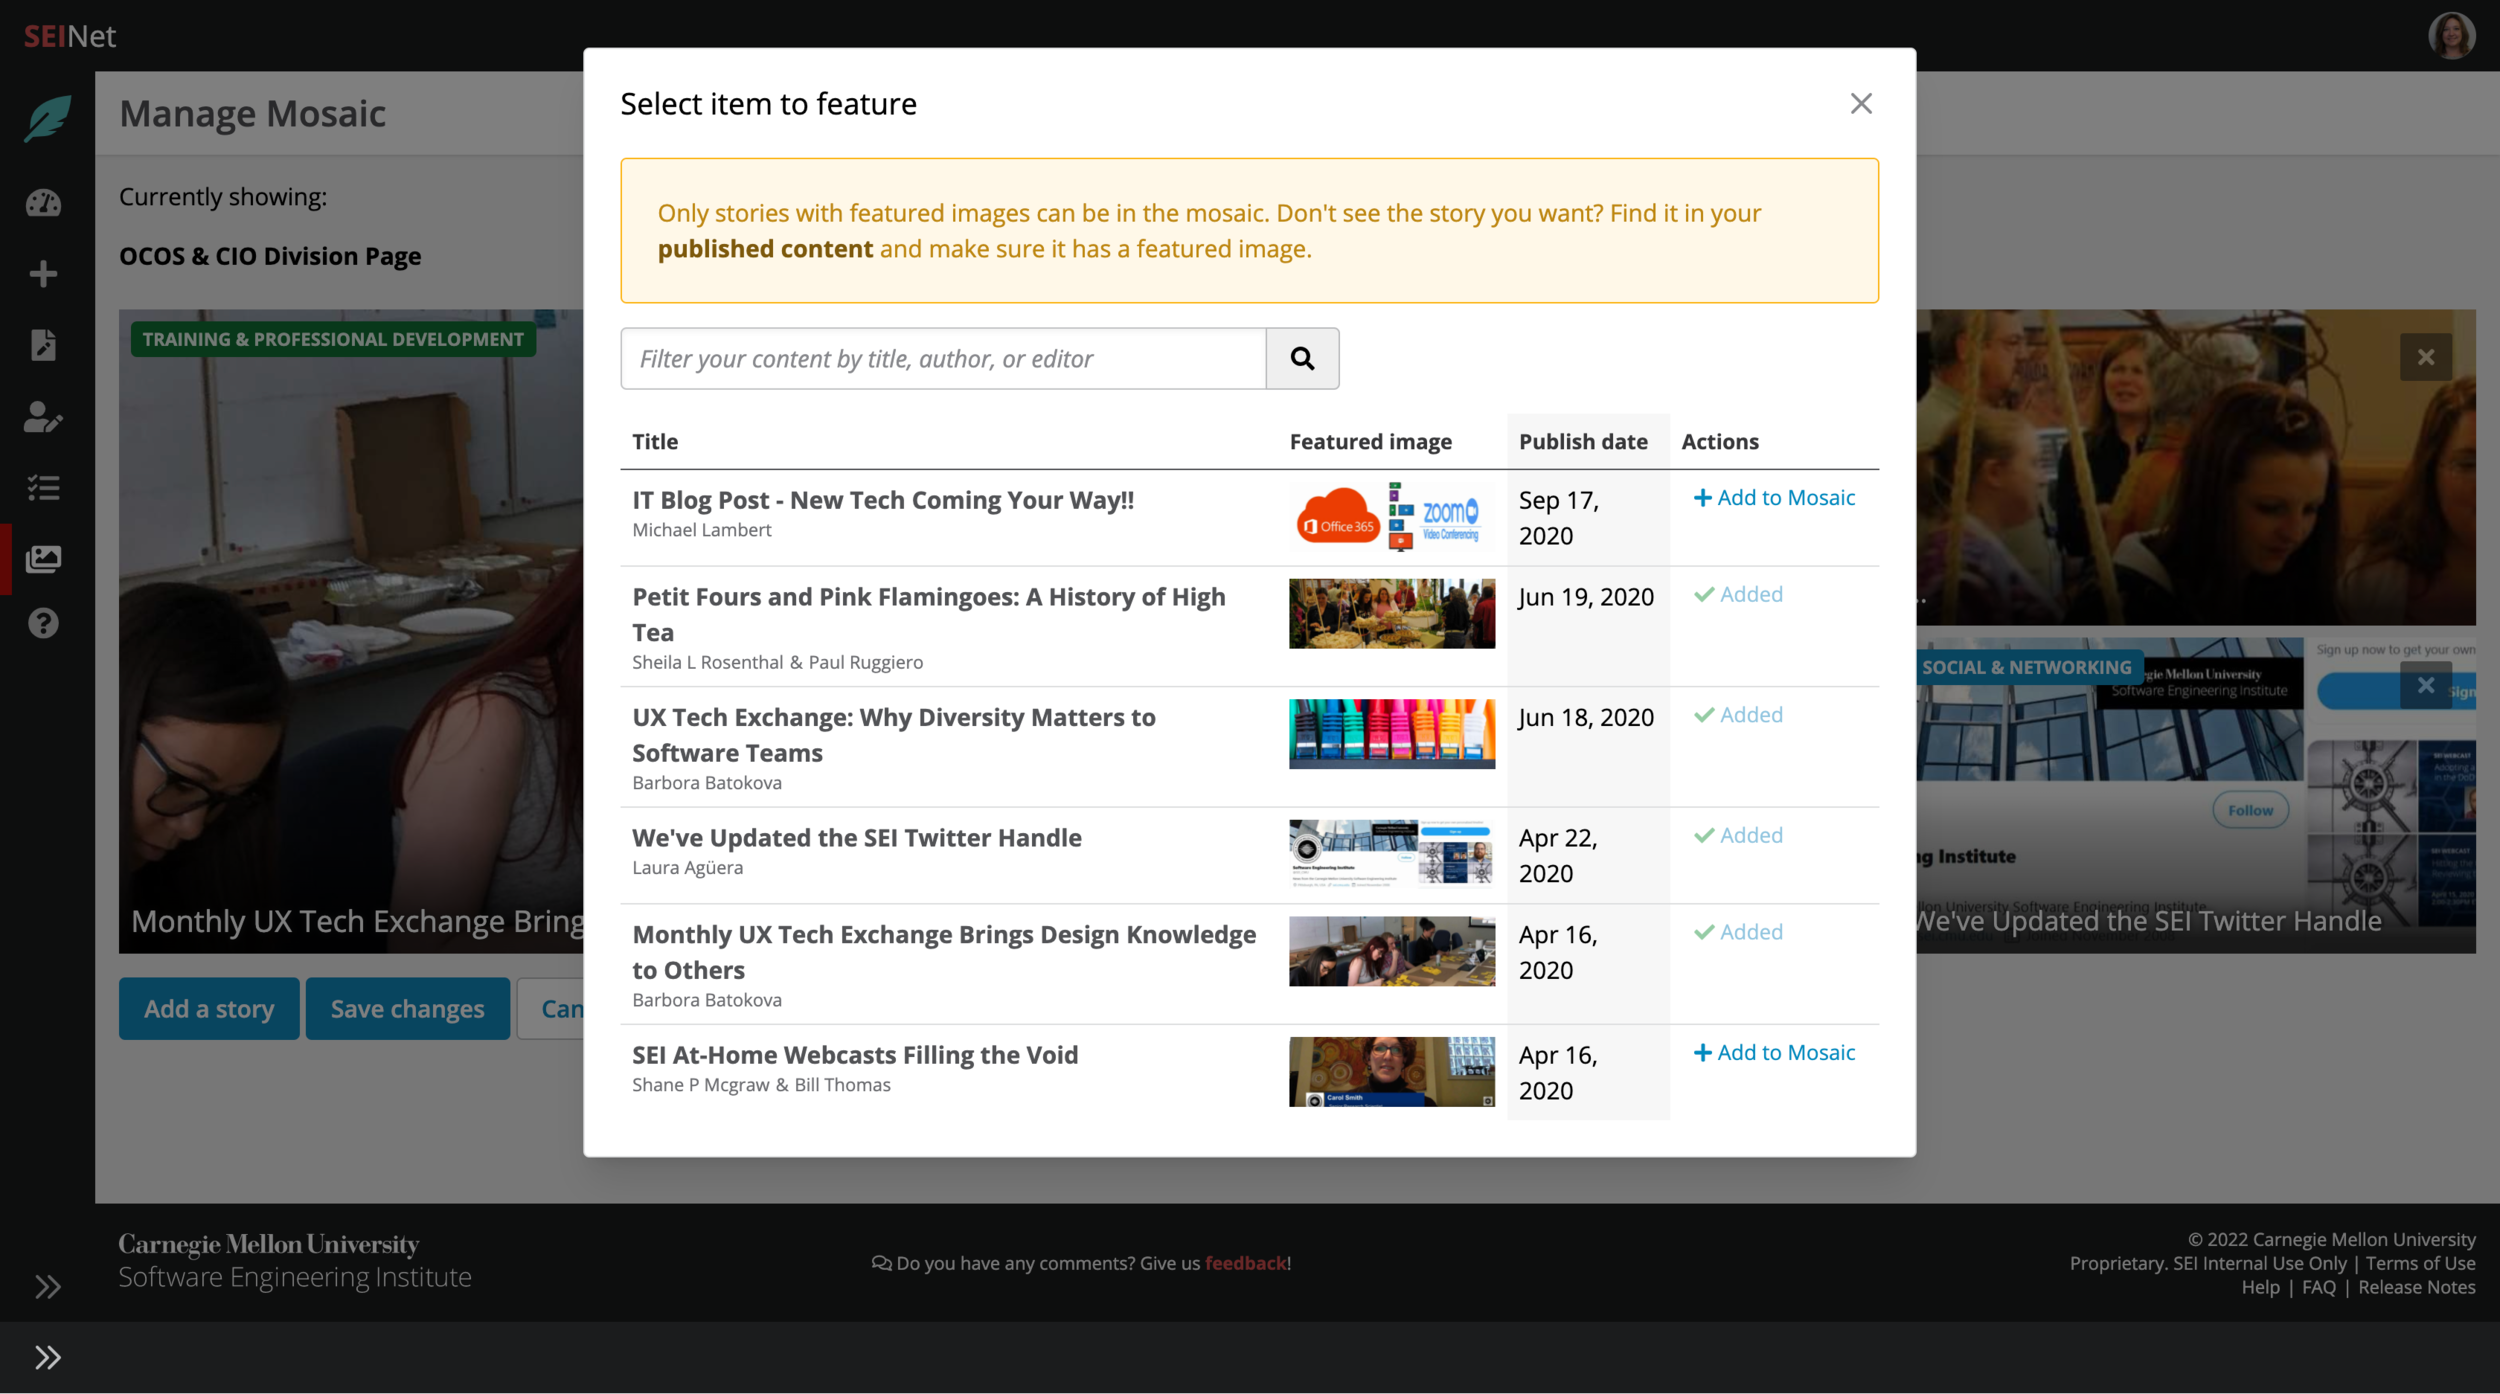Select title We've Updated the SEI Twitter Handle
This screenshot has height=1394, width=2500.
857,838
